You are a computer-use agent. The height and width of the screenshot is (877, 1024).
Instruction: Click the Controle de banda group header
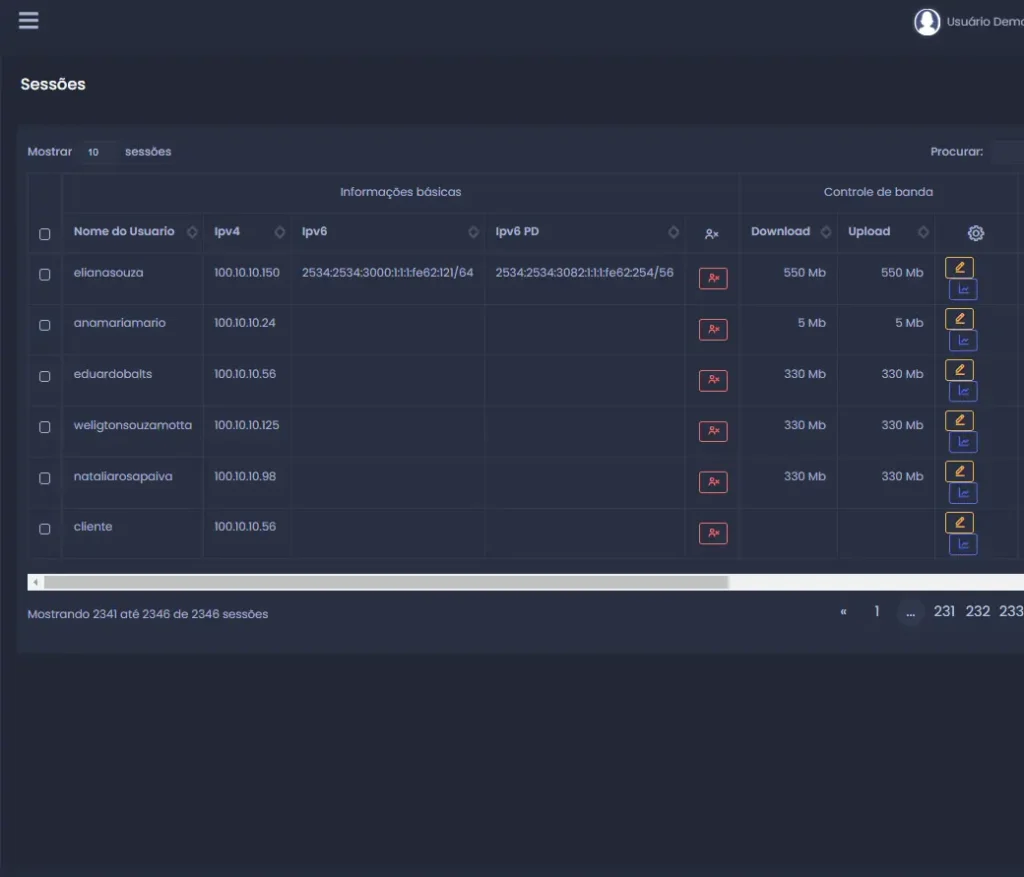tap(878, 192)
